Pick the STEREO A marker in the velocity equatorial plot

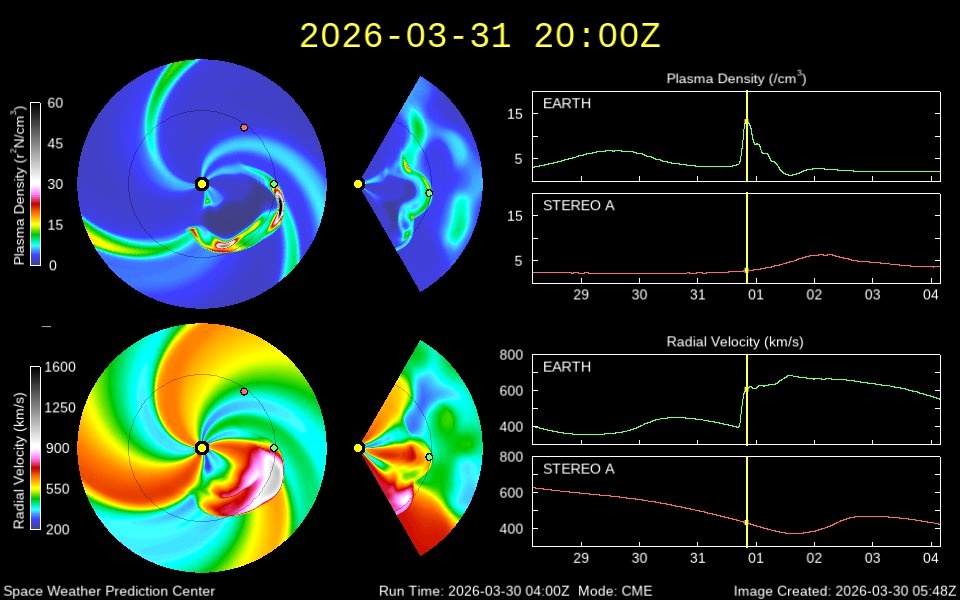point(244,392)
